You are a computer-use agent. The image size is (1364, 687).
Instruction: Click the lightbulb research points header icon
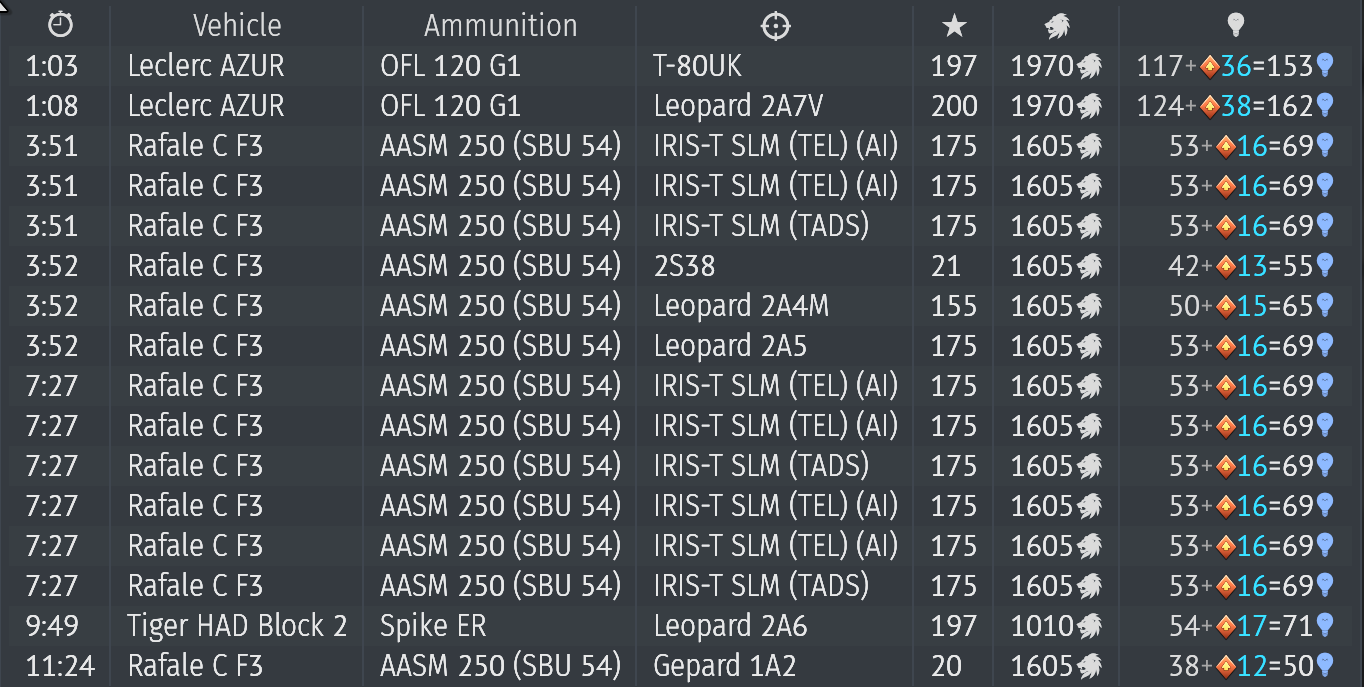pyautogui.click(x=1235, y=26)
